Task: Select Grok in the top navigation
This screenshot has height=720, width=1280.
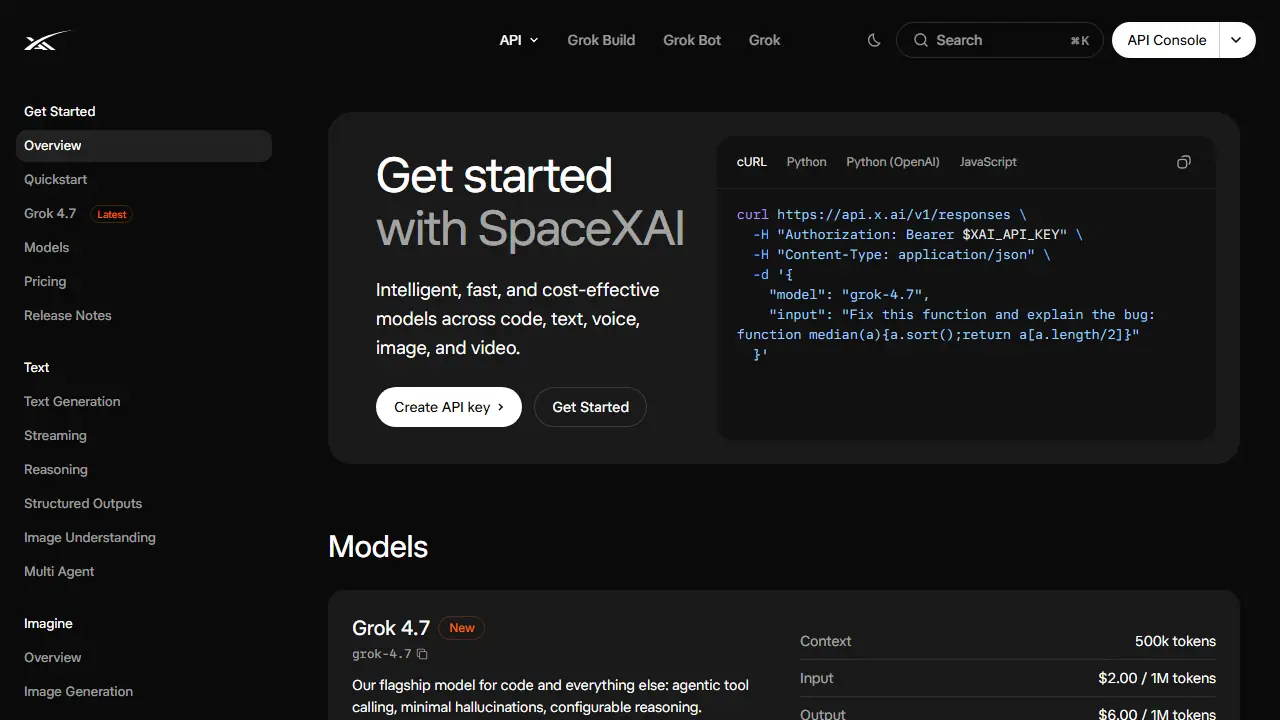Action: coord(765,40)
